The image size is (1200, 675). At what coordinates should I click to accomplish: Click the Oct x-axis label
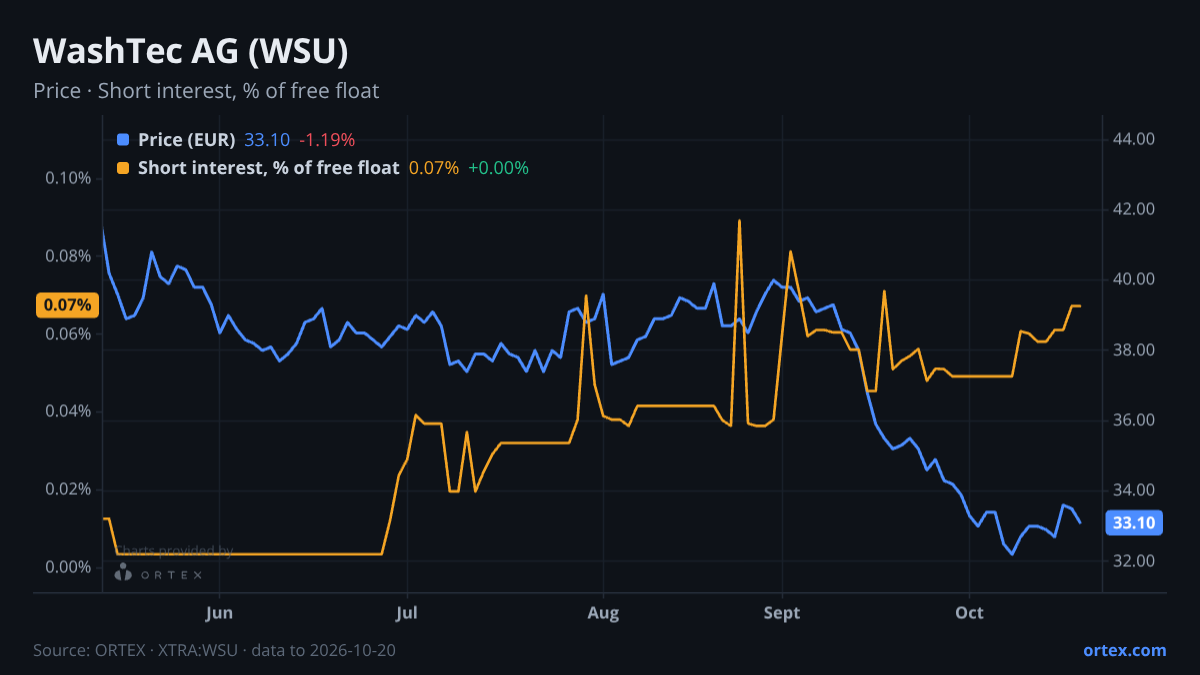(970, 613)
